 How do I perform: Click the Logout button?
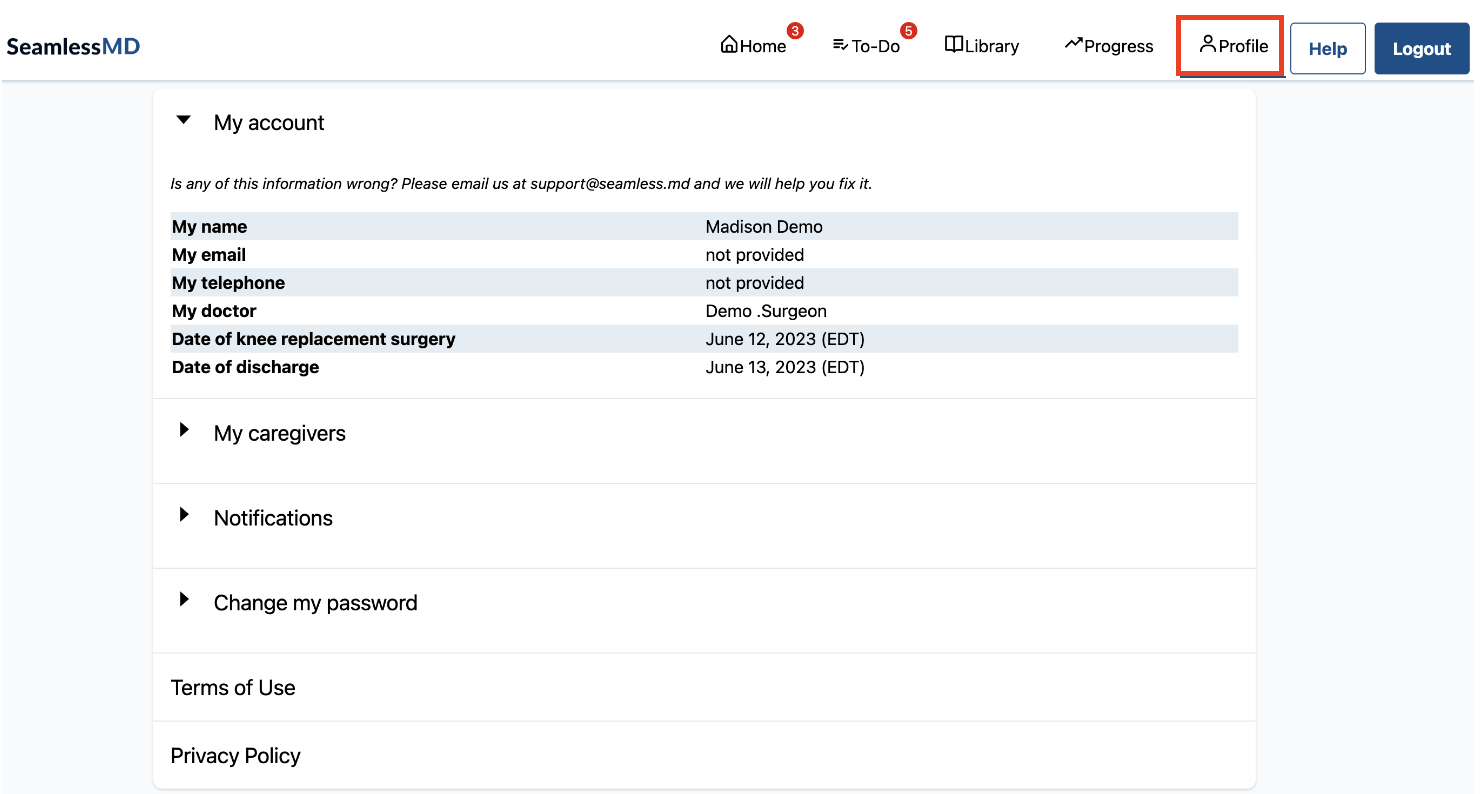pyautogui.click(x=1422, y=49)
